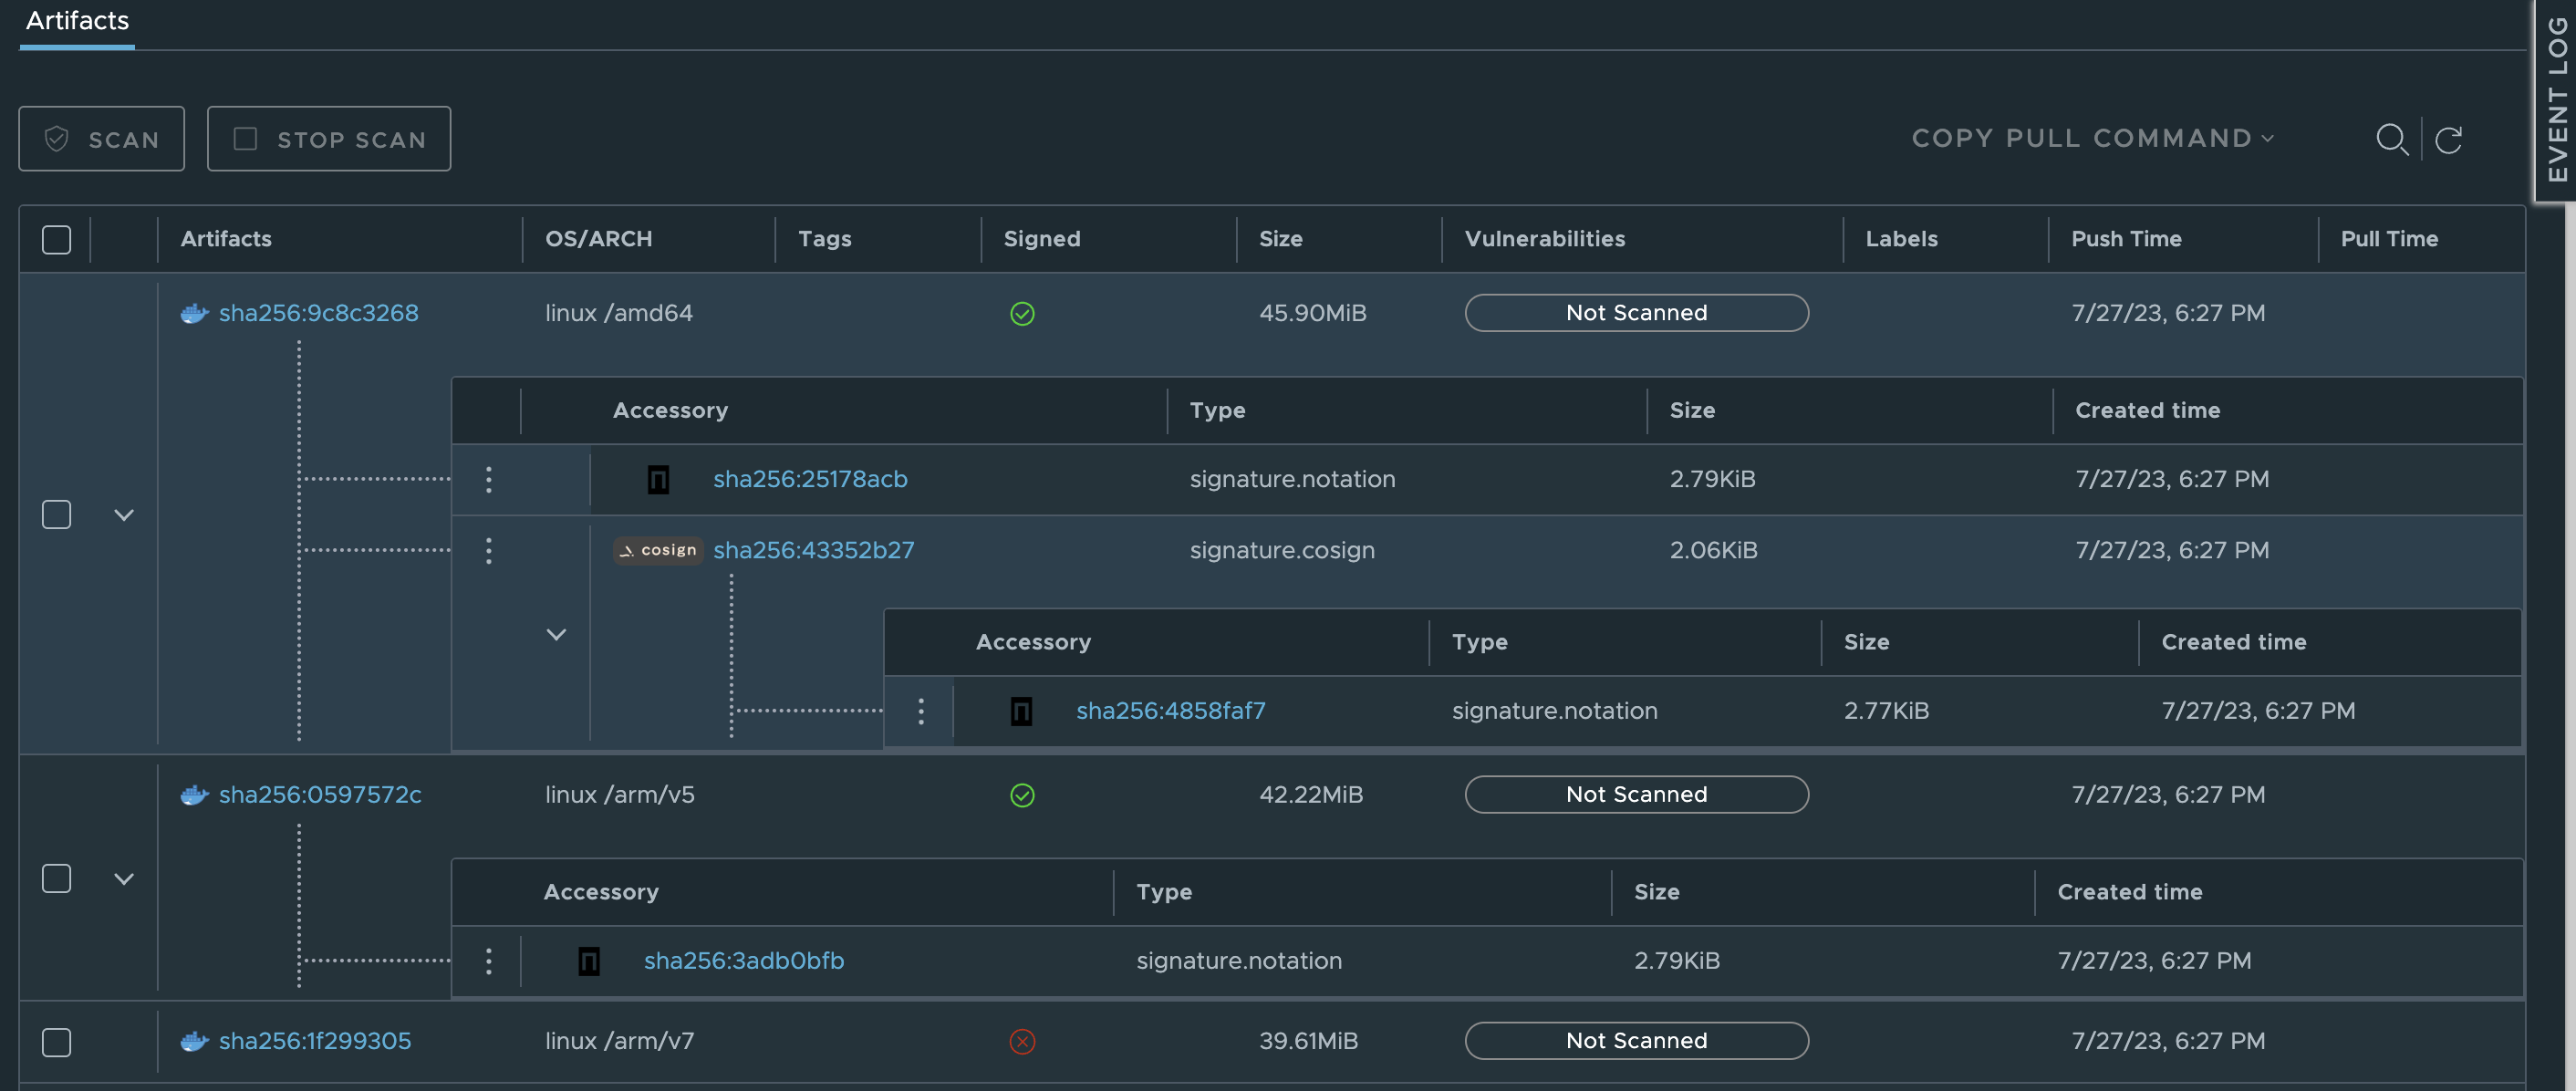Open search for artifacts

pyautogui.click(x=2392, y=139)
